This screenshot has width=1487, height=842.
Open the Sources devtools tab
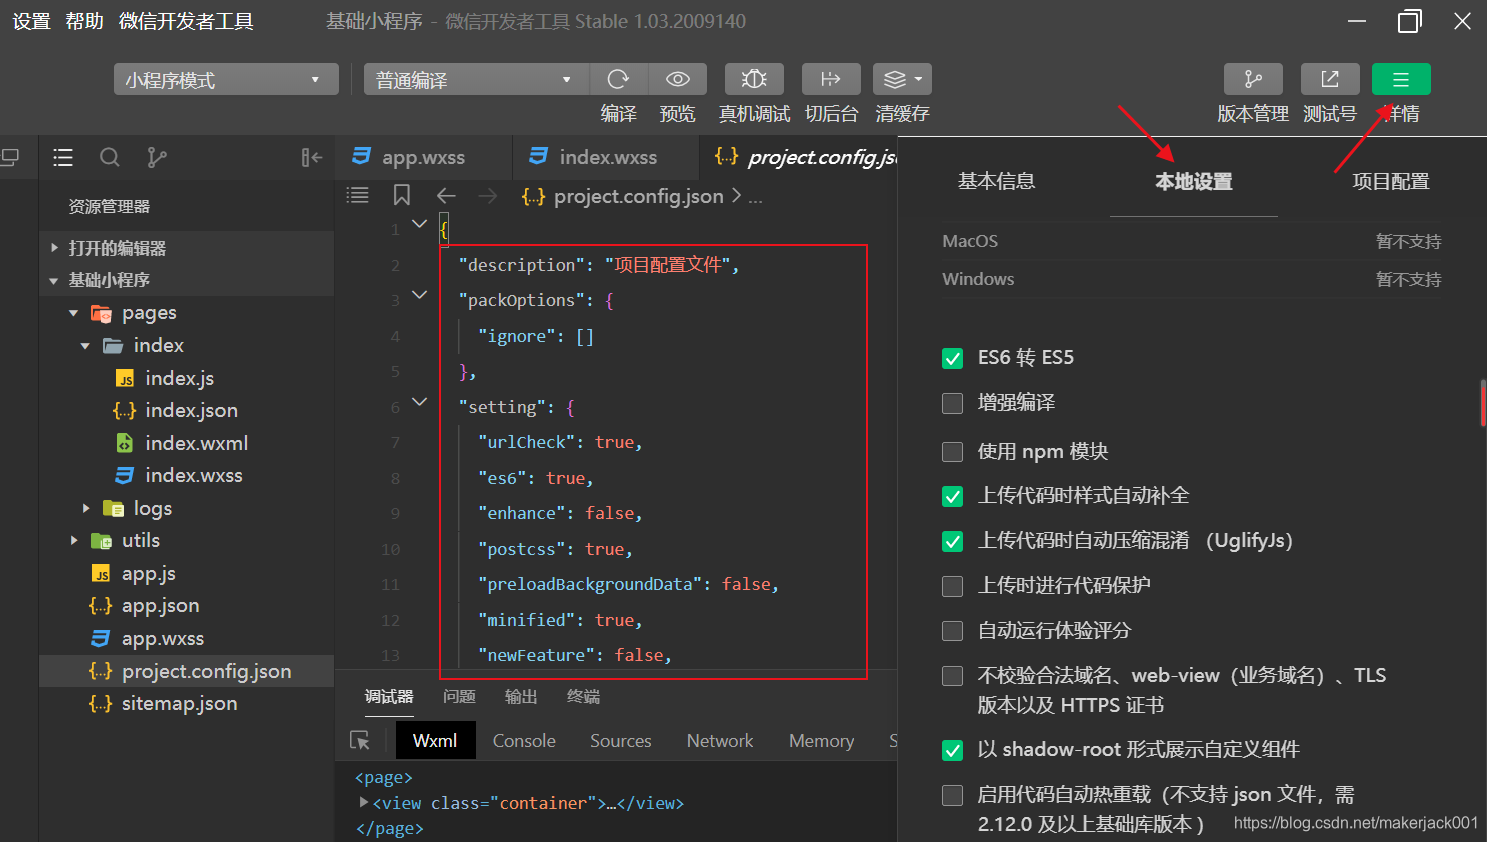tap(620, 741)
